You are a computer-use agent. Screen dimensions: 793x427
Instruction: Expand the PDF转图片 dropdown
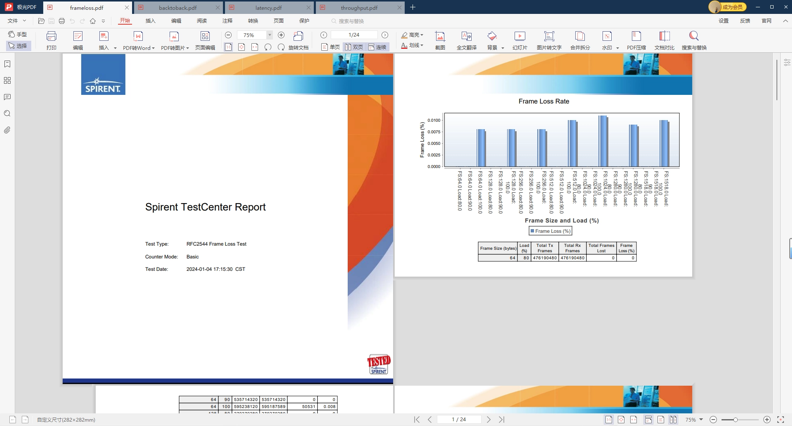tap(188, 48)
